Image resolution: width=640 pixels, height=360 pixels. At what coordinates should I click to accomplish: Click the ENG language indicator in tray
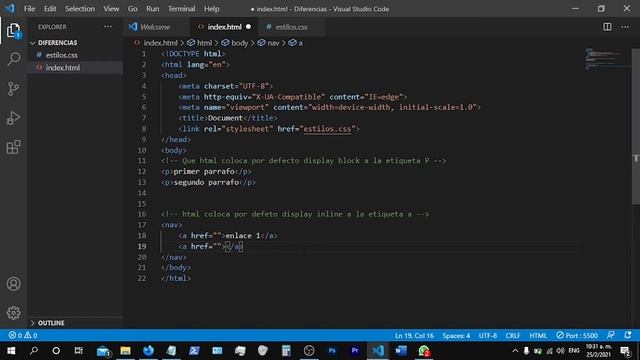[x=573, y=351]
